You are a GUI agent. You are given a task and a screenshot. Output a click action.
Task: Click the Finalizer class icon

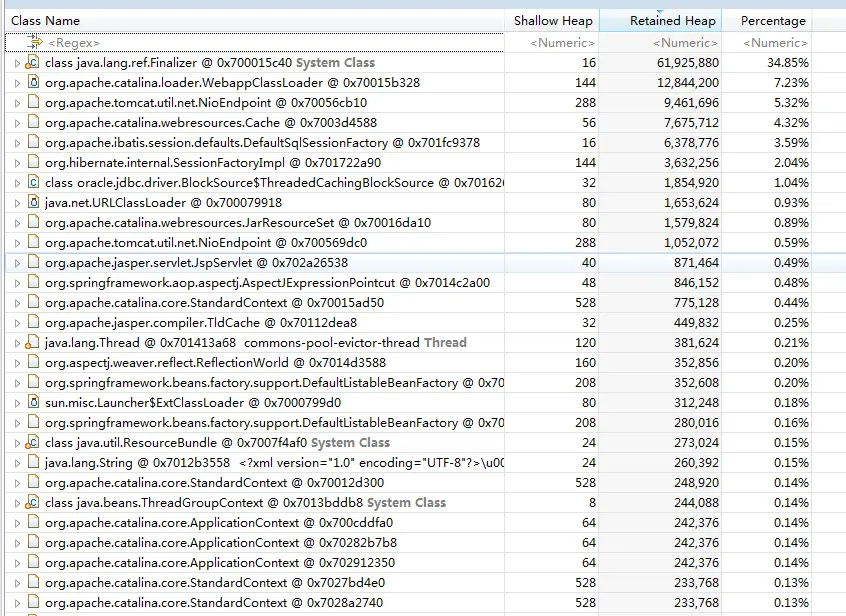32,62
